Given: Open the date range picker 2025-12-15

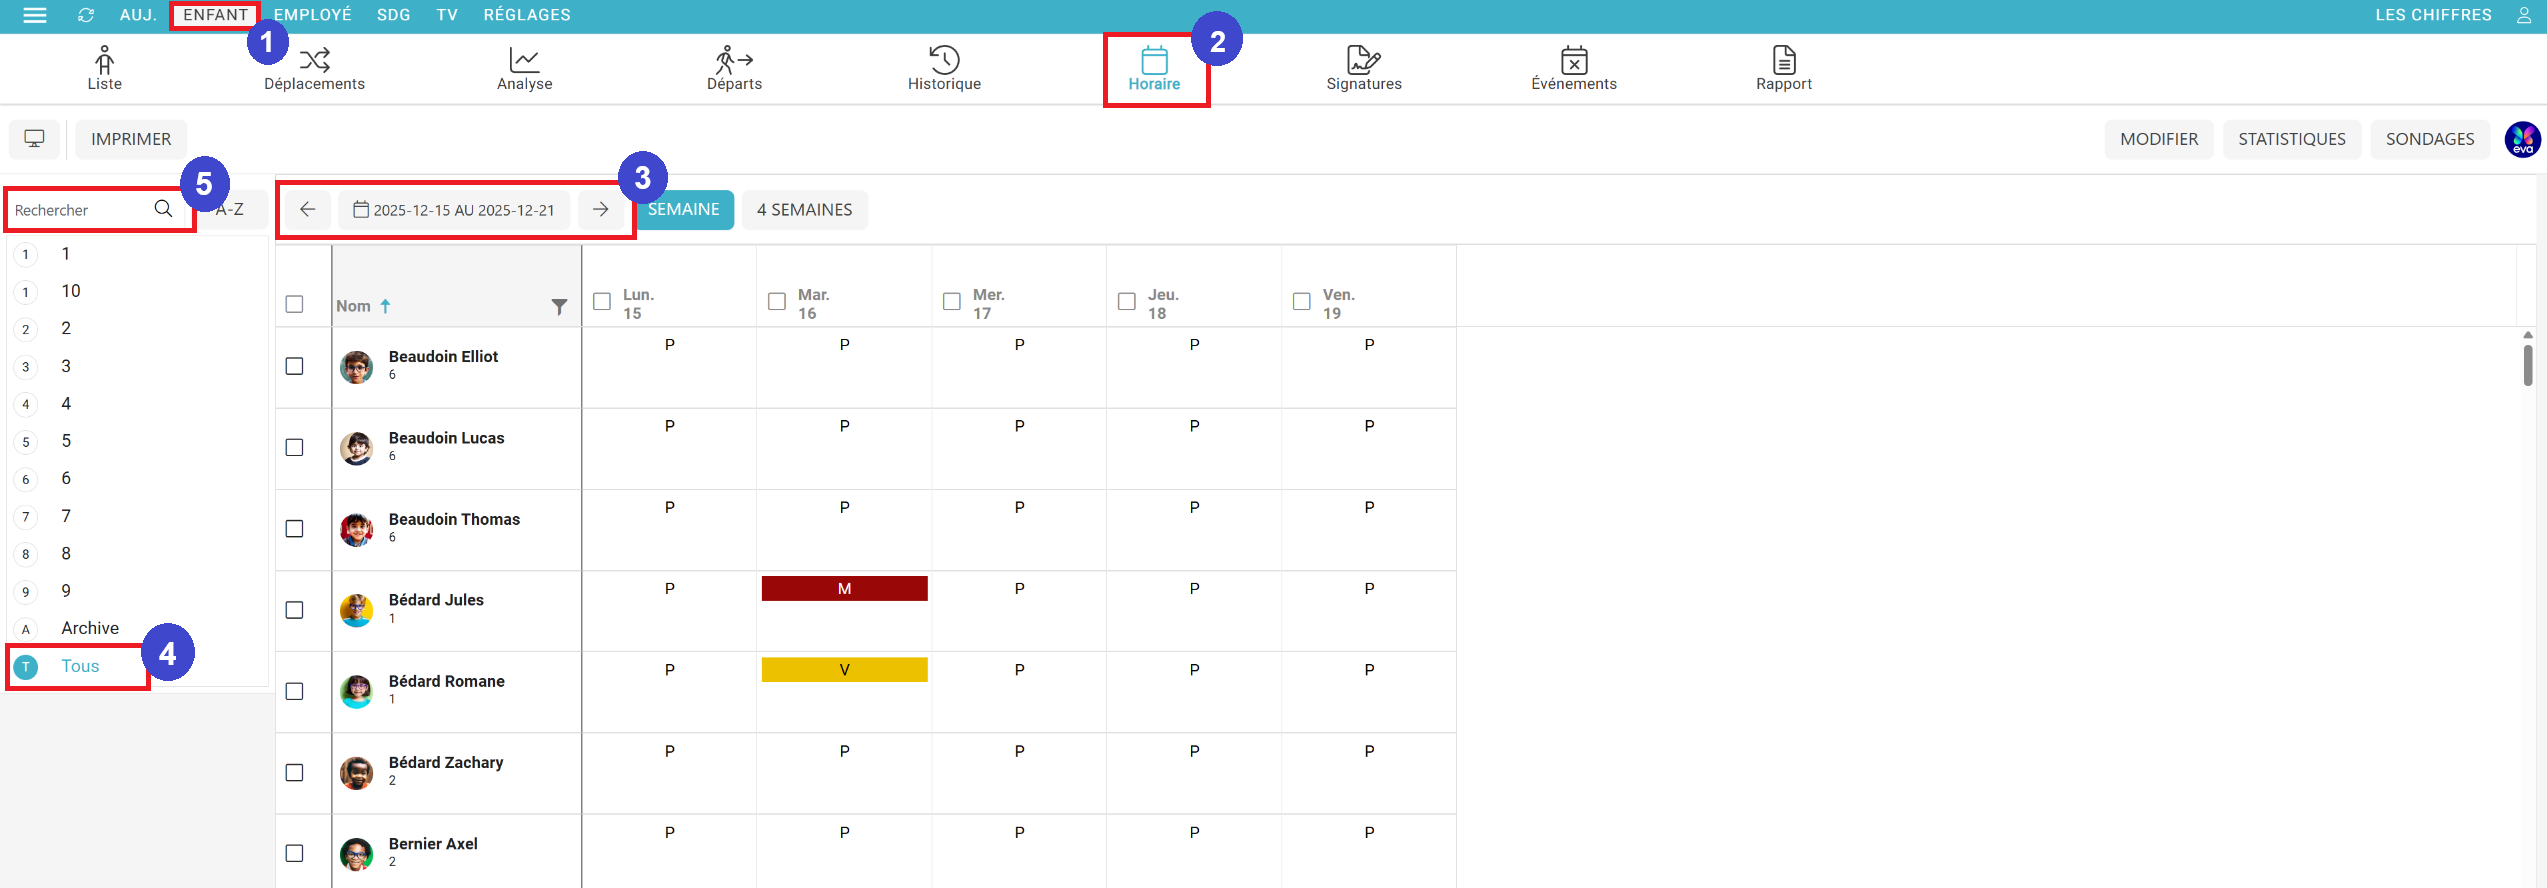Looking at the screenshot, I should (x=455, y=210).
